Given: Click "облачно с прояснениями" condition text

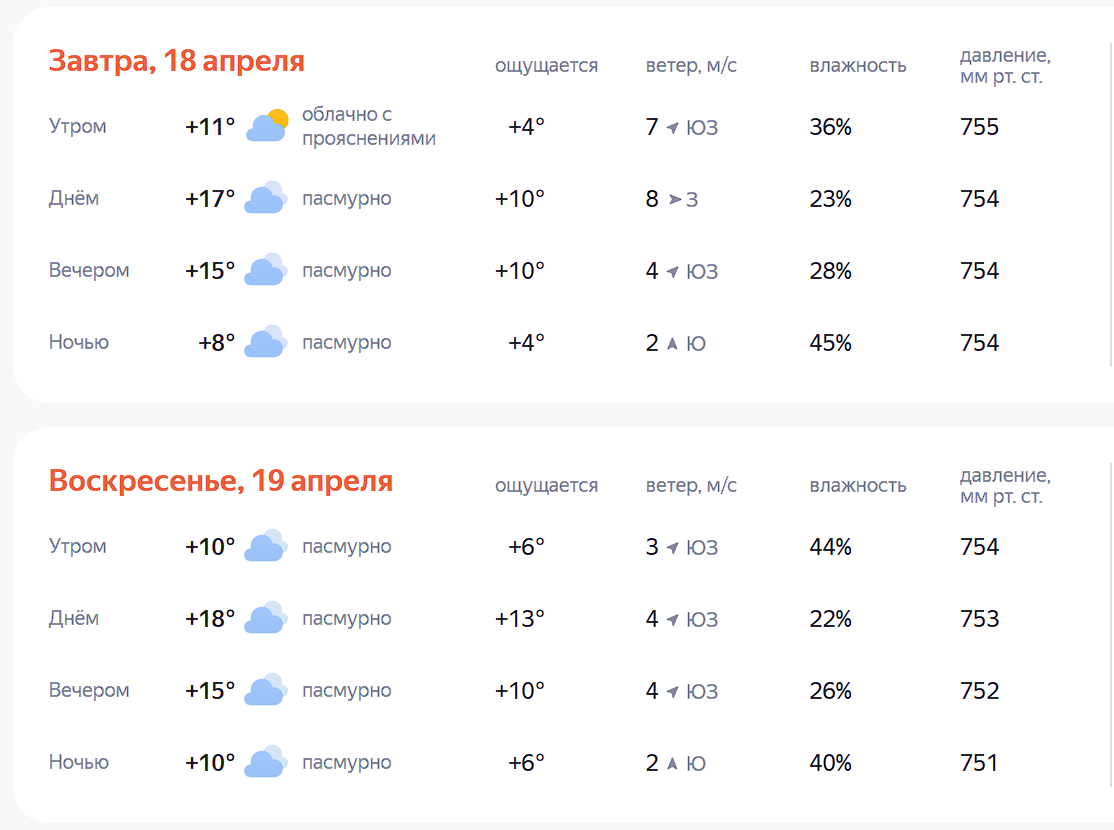Looking at the screenshot, I should [x=368, y=126].
